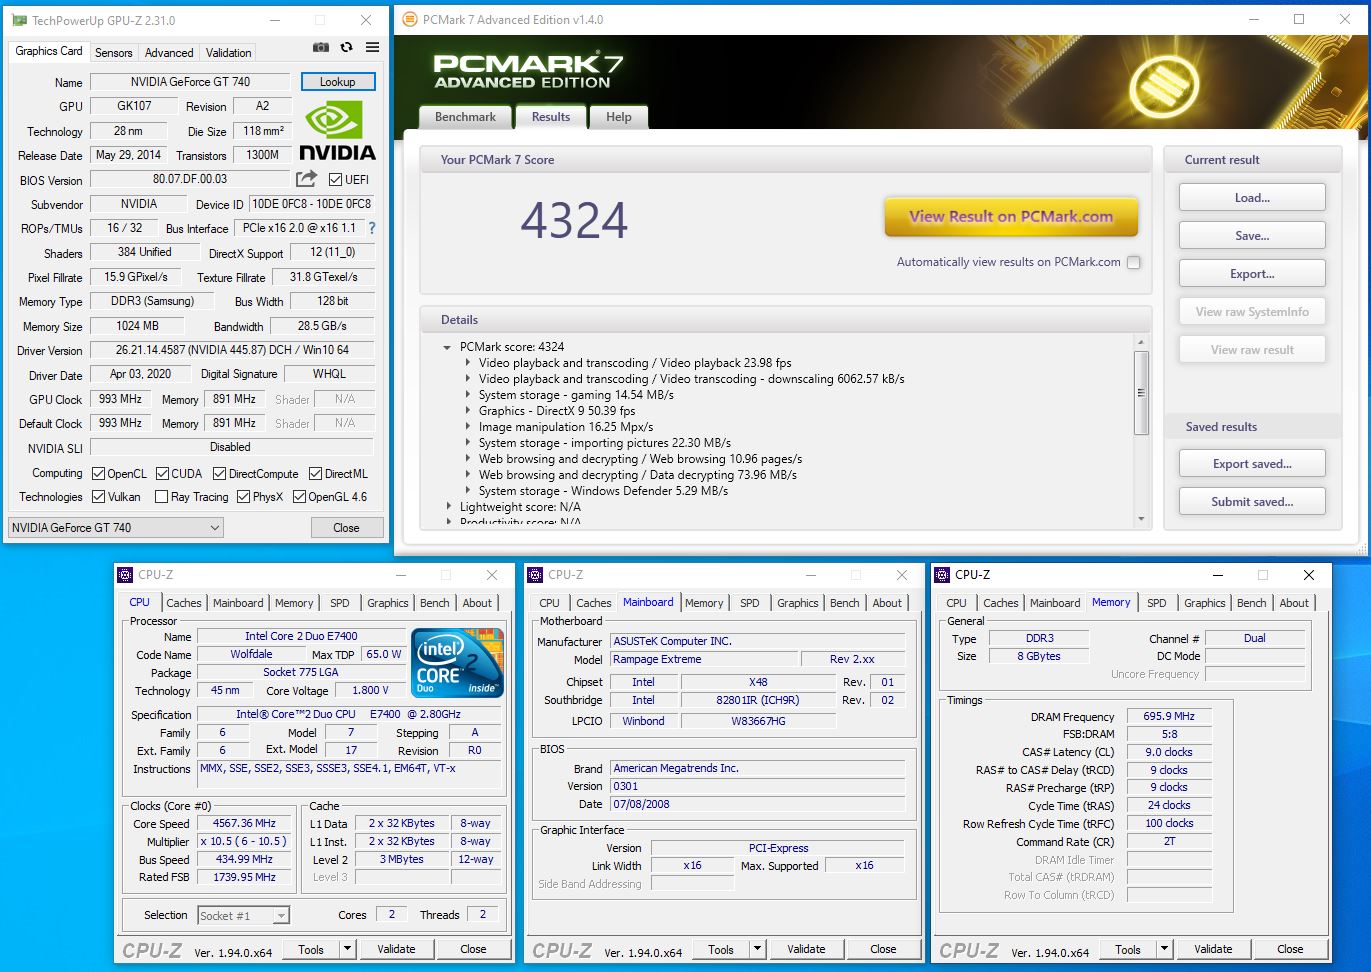1371x972 pixels.
Task: Take a GPU-Z screenshot with camera icon
Action: coord(320,47)
